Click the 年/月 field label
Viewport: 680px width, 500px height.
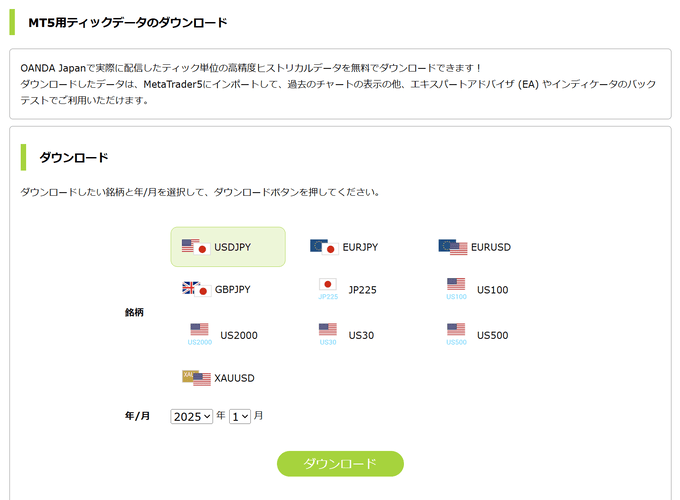[137, 416]
